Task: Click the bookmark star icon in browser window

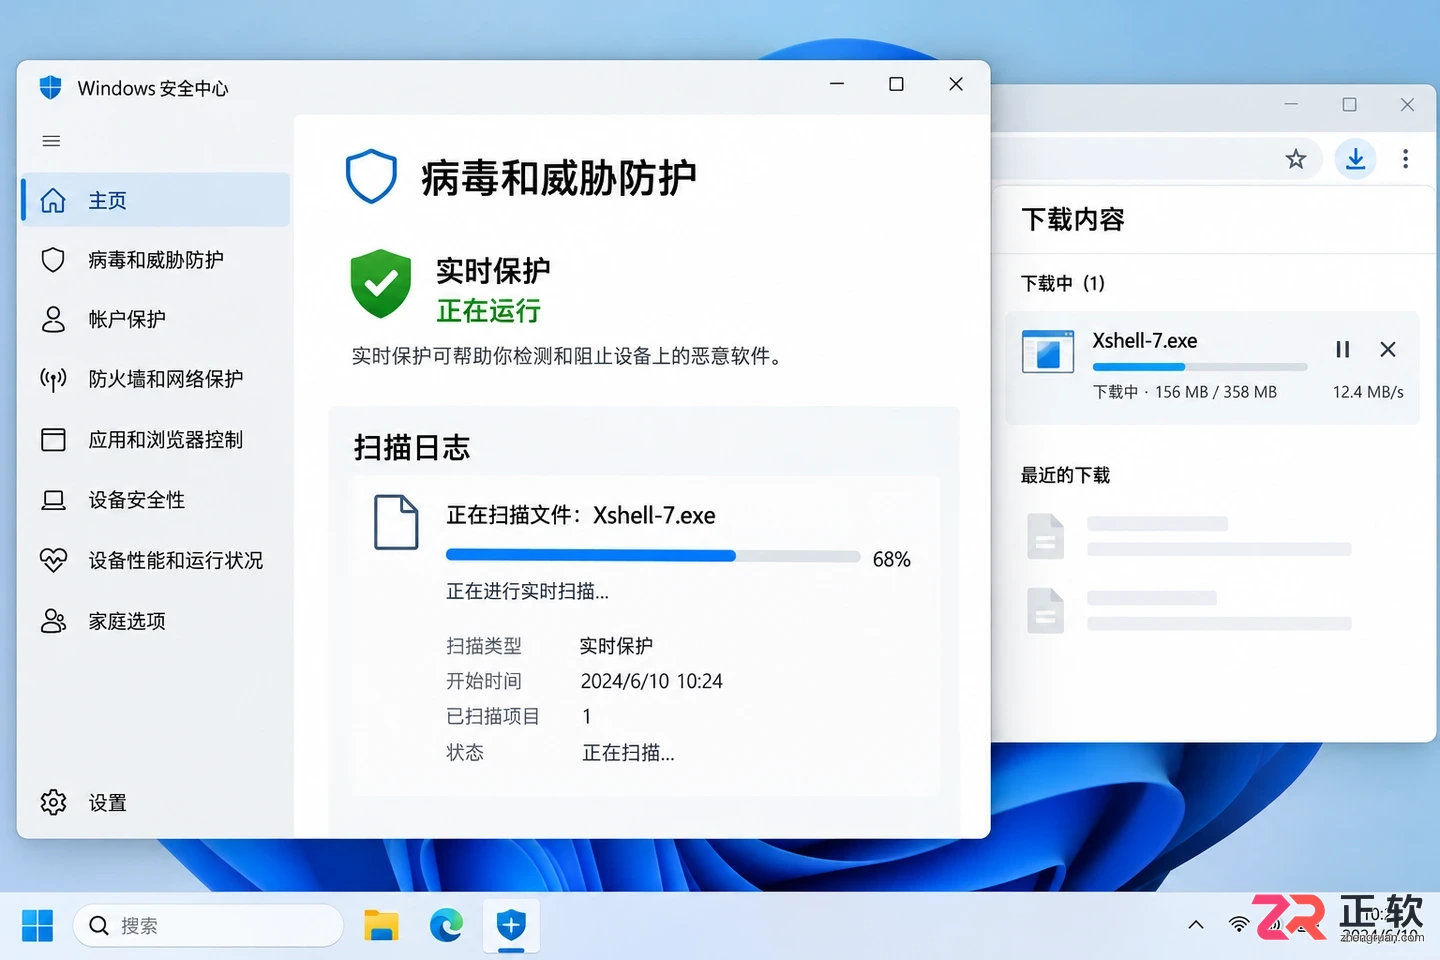Action: tap(1296, 159)
